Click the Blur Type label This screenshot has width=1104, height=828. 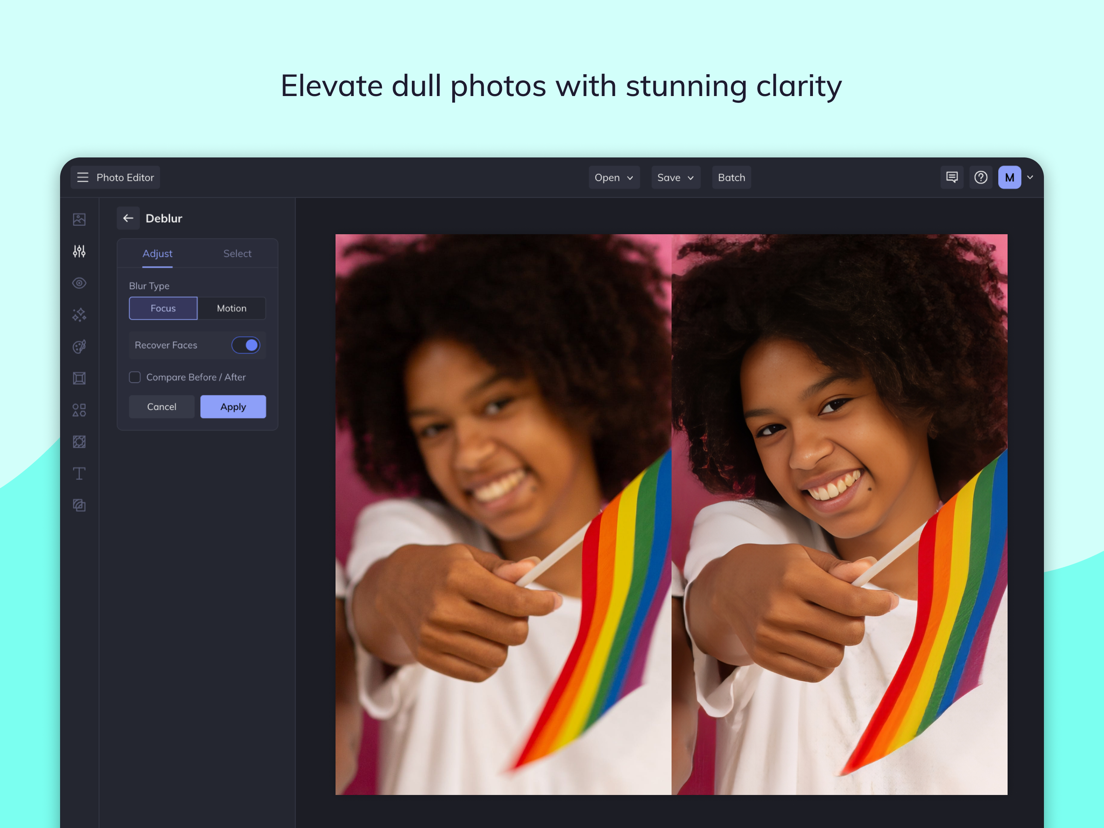point(149,286)
